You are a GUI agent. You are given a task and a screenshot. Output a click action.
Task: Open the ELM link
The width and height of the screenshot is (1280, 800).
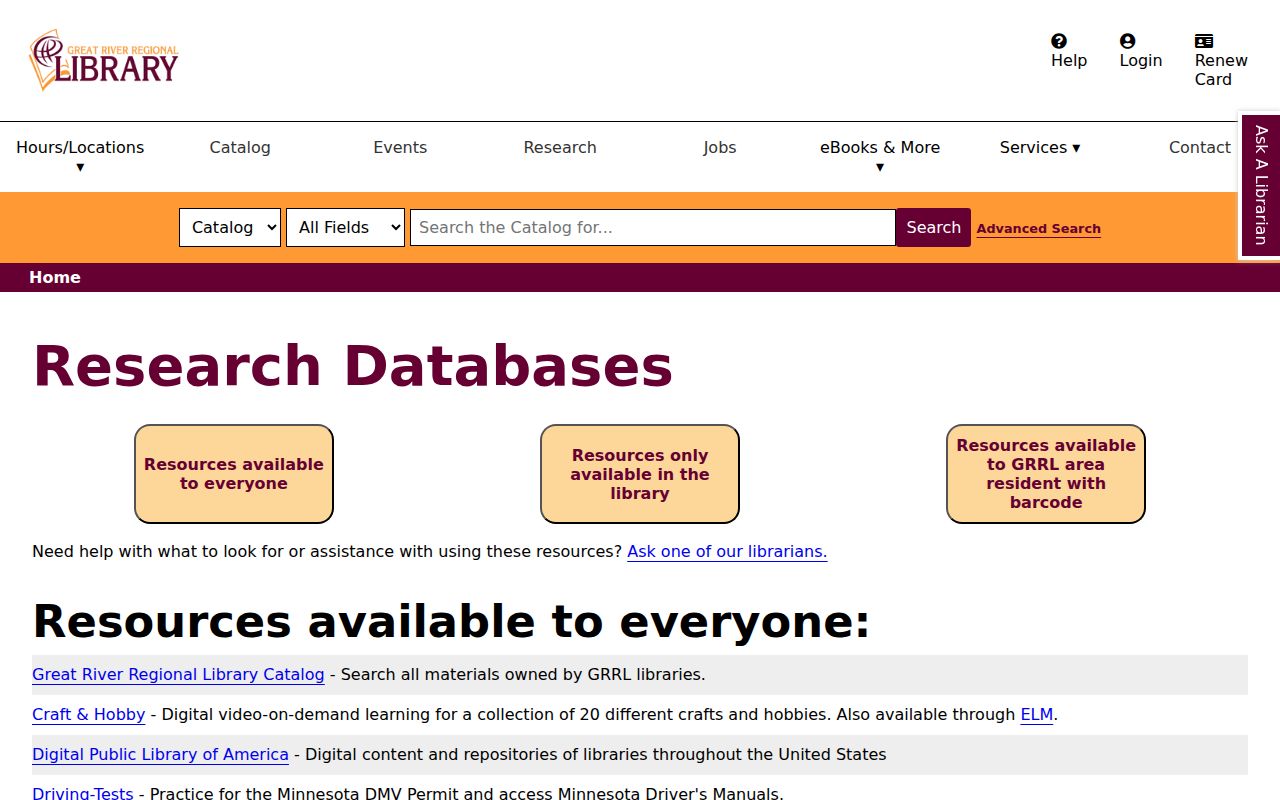[x=1037, y=714]
